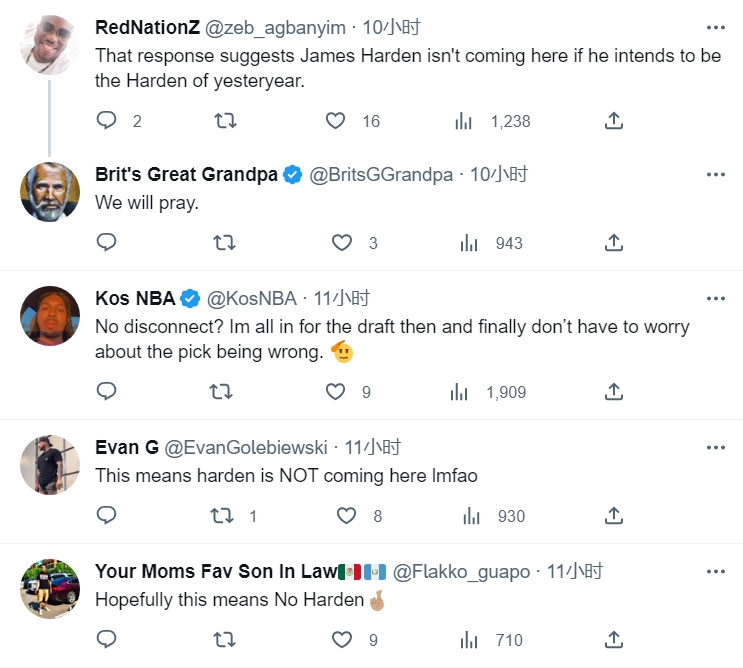This screenshot has width=743, height=668.
Task: Open Your Moms Fav Son In Law's avatar
Action: (50, 588)
